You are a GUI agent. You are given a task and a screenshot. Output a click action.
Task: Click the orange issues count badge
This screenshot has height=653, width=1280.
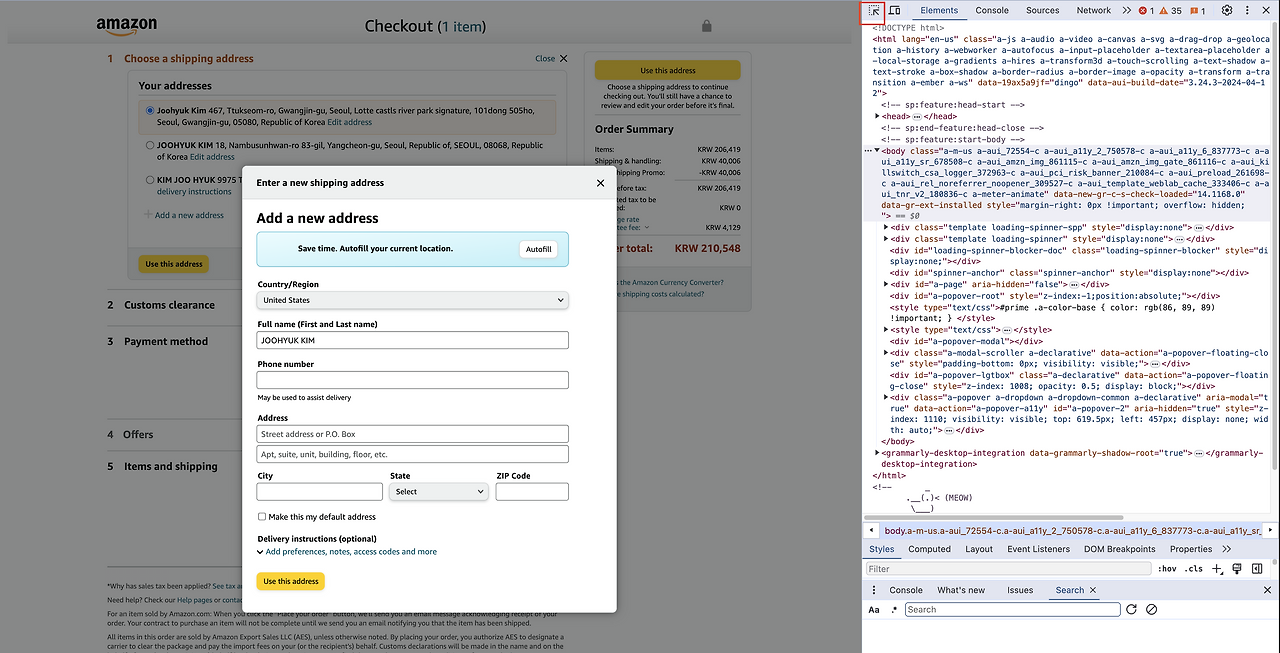(x=1197, y=11)
